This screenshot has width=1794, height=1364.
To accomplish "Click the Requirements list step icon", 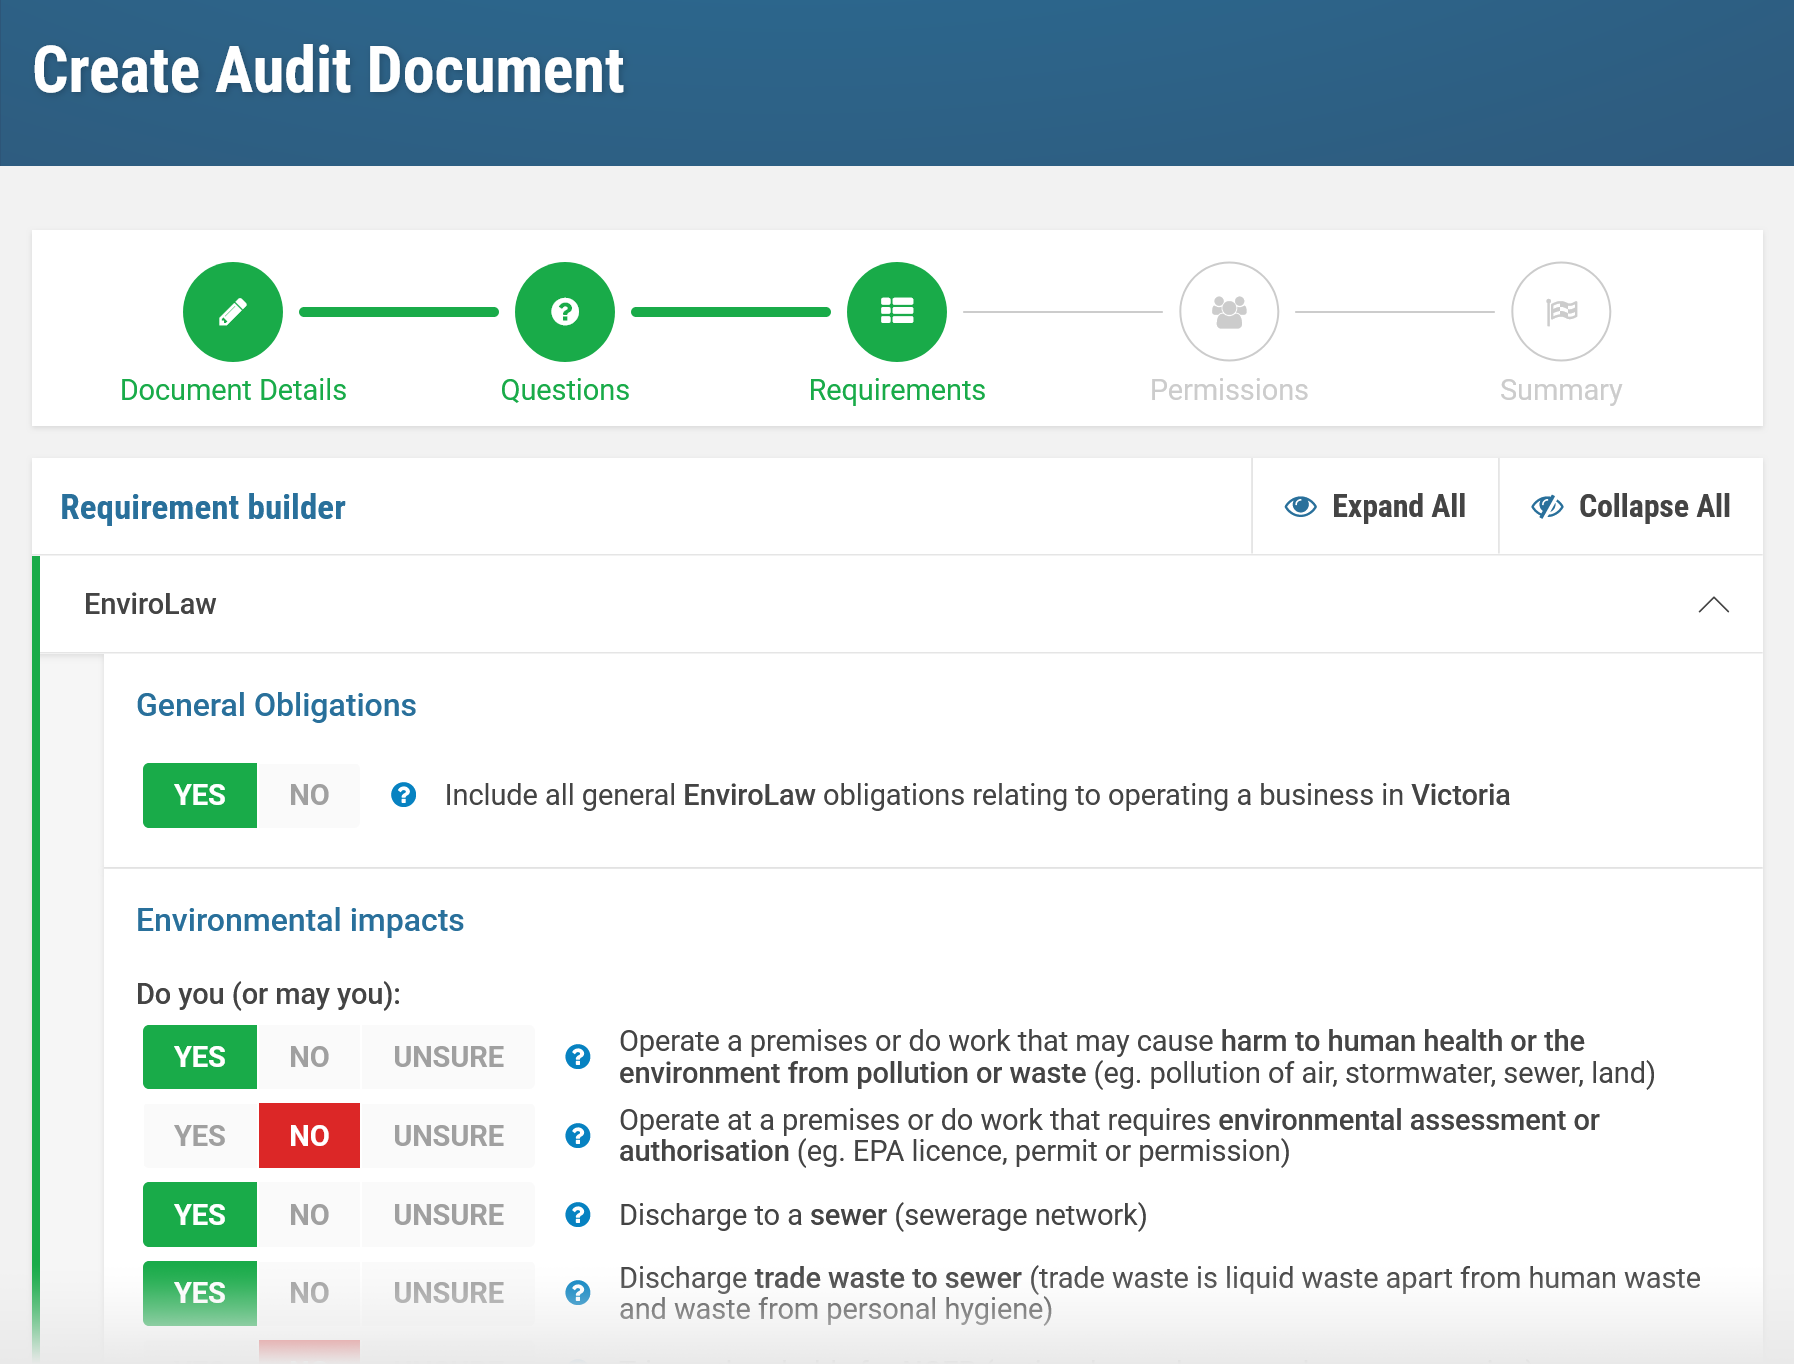I will (897, 312).
